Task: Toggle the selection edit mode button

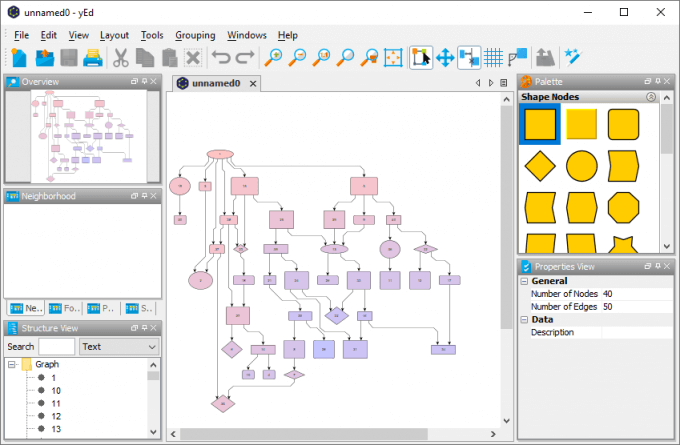Action: (421, 57)
